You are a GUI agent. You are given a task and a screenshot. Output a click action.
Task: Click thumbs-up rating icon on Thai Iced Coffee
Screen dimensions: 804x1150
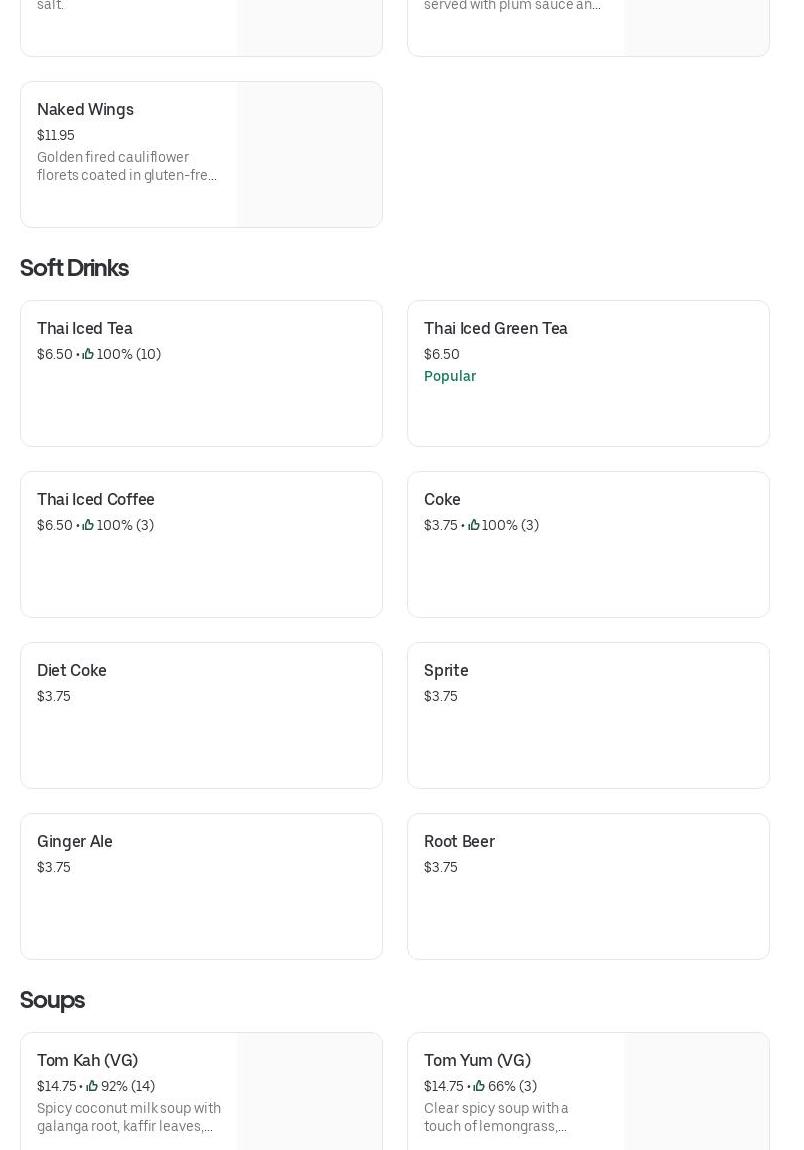pos(88,525)
